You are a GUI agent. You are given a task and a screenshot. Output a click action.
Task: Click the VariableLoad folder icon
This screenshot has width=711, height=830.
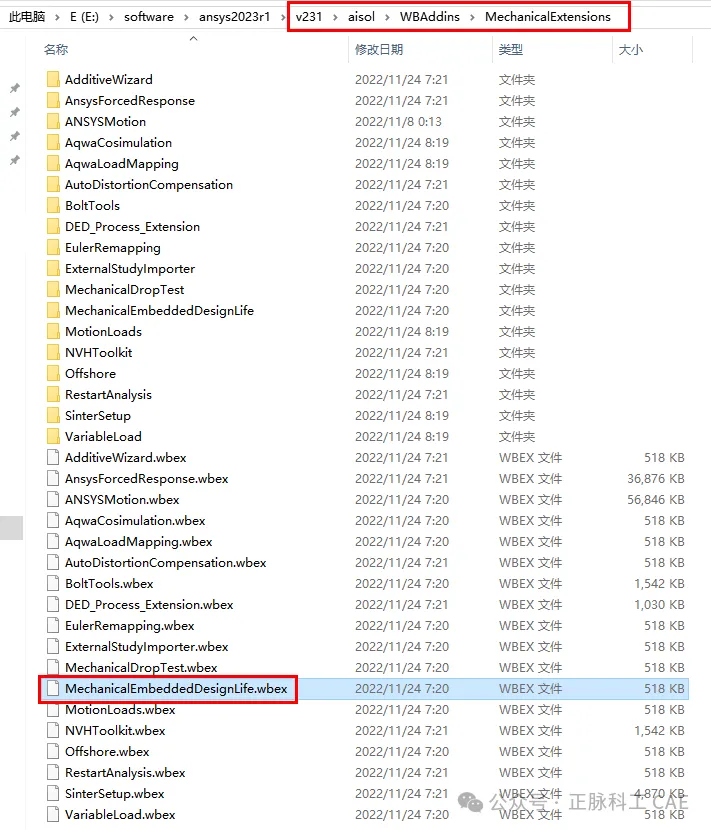click(x=53, y=437)
